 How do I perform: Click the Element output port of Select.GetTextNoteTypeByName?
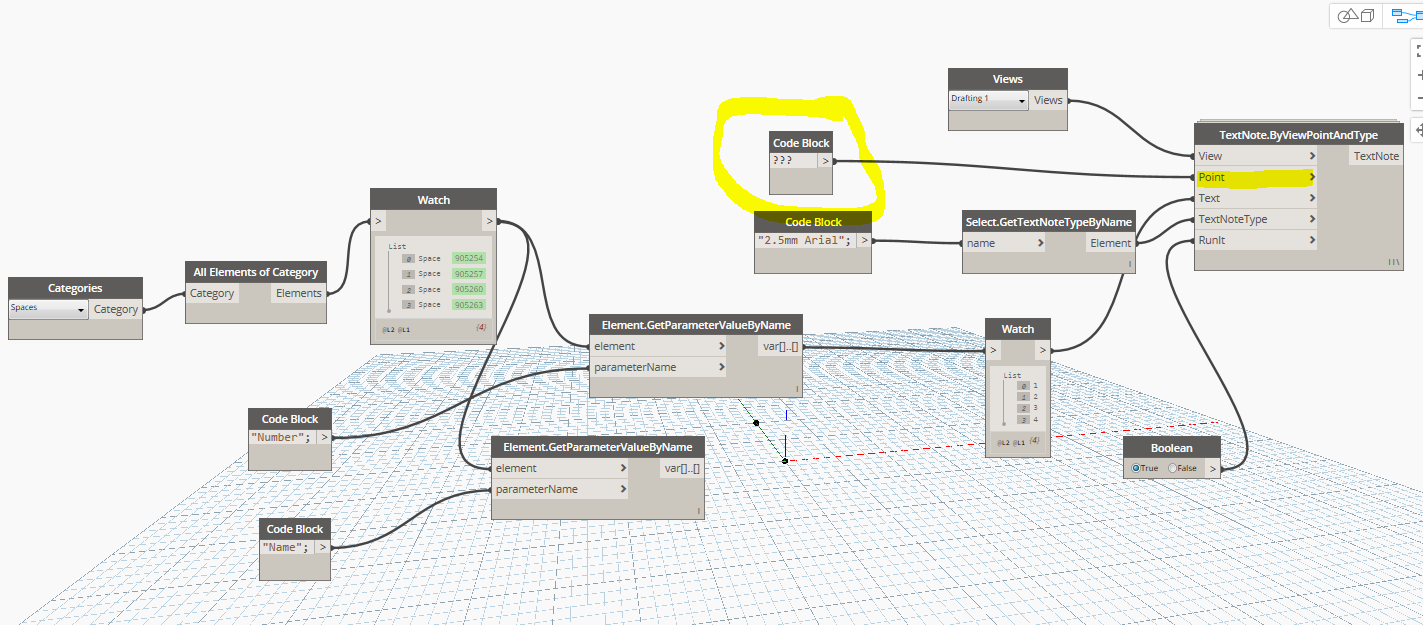coord(1110,243)
